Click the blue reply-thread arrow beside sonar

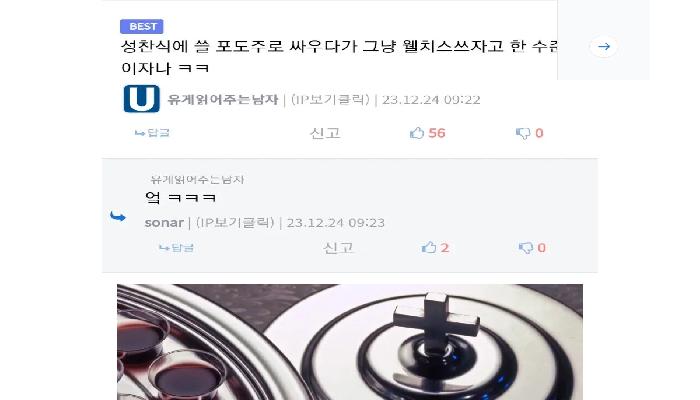tap(118, 217)
